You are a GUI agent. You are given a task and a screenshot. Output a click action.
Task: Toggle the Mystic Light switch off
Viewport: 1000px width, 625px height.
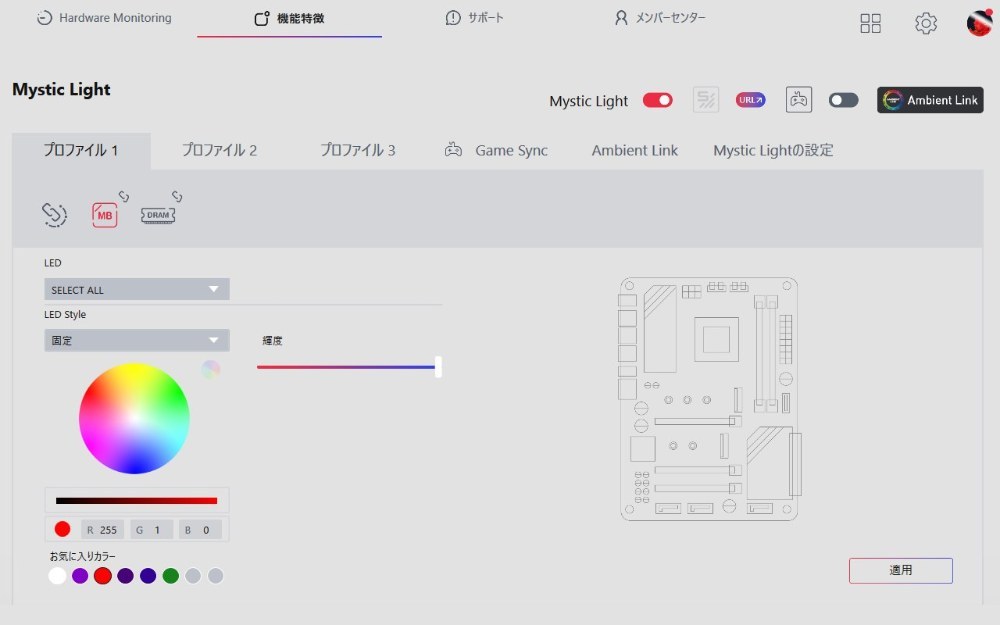[x=658, y=100]
